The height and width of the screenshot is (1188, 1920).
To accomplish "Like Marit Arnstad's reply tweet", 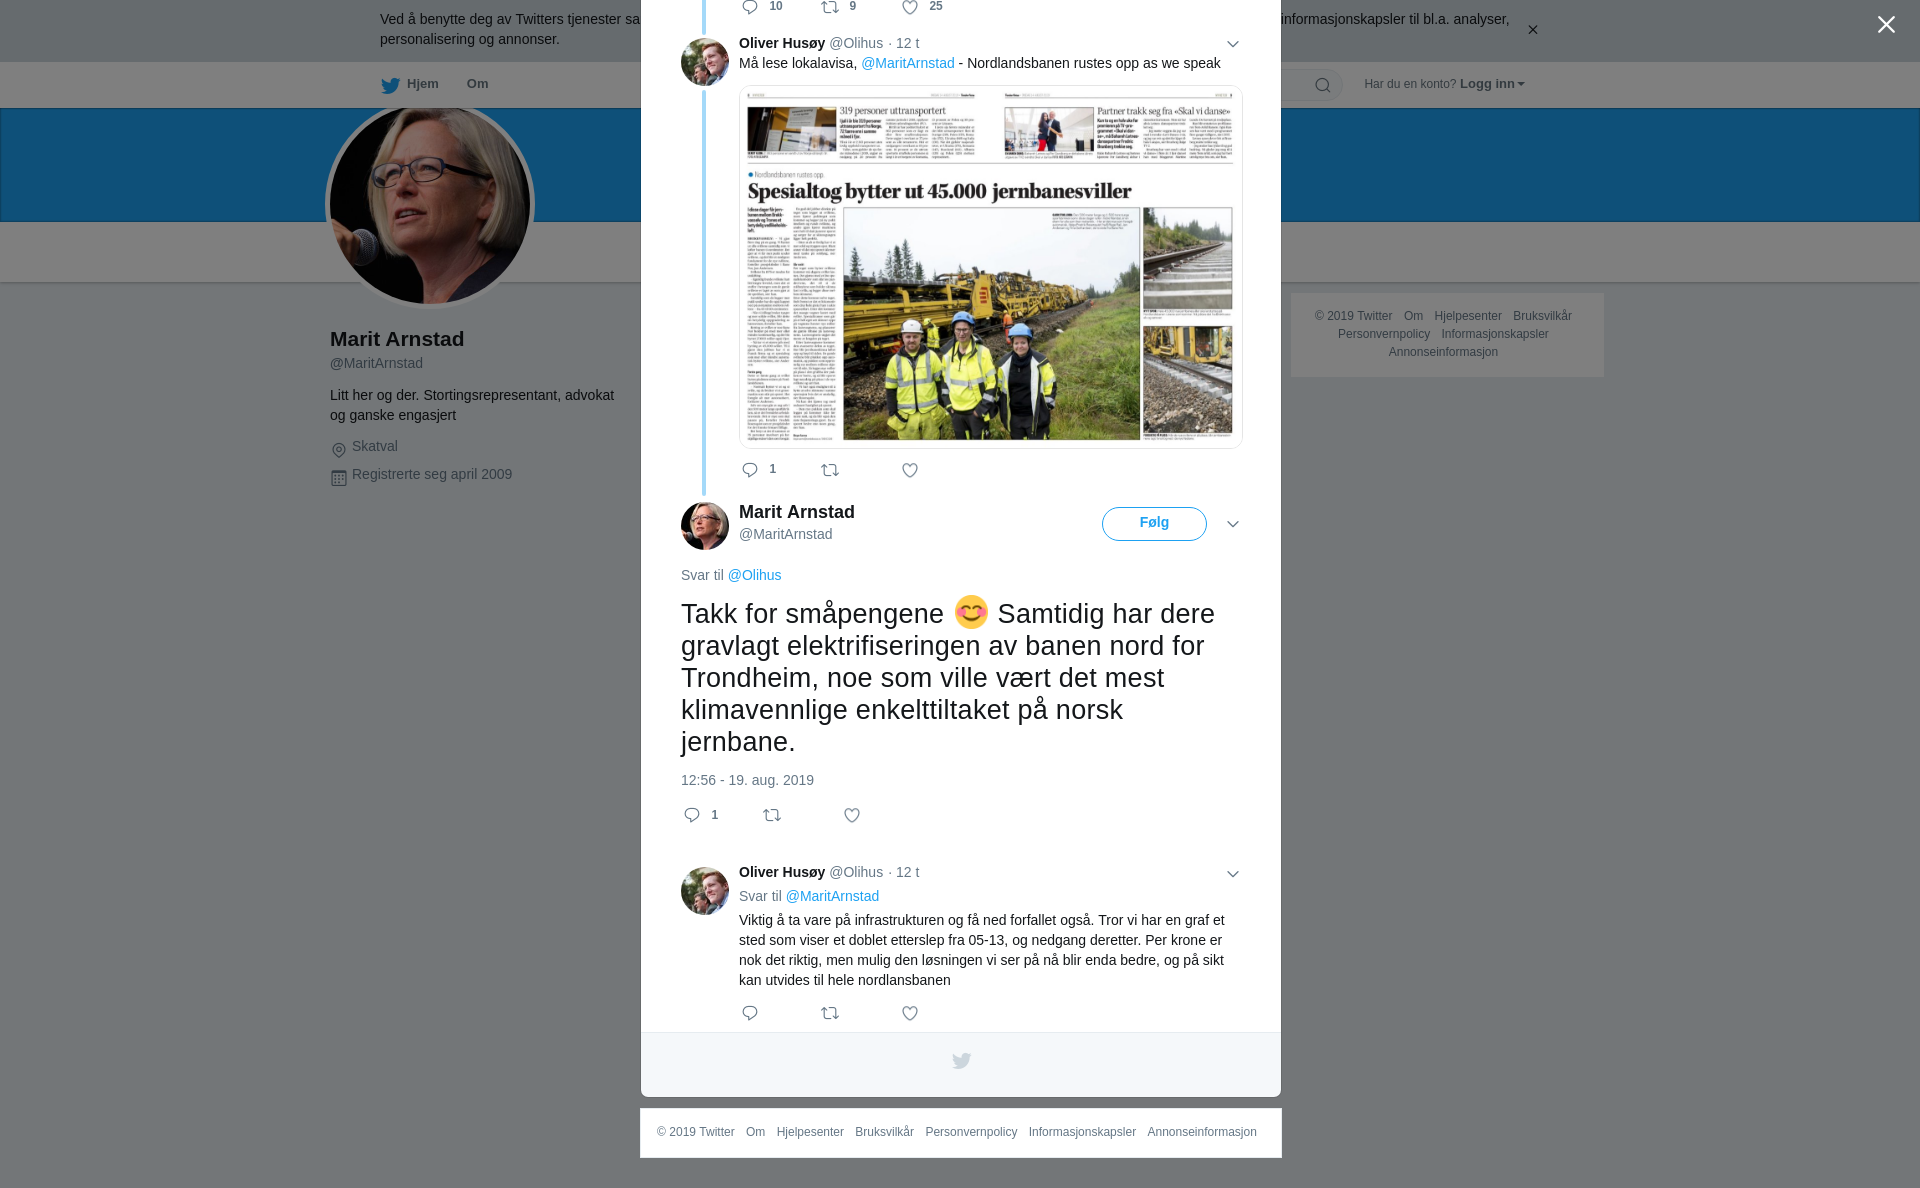I will [x=852, y=816].
